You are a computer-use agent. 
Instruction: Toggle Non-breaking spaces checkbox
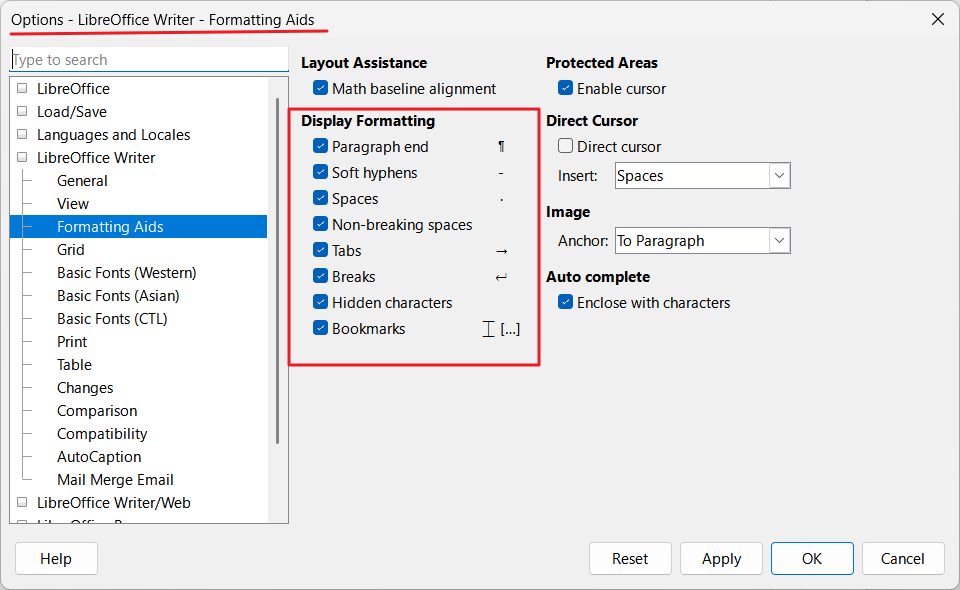tap(320, 224)
